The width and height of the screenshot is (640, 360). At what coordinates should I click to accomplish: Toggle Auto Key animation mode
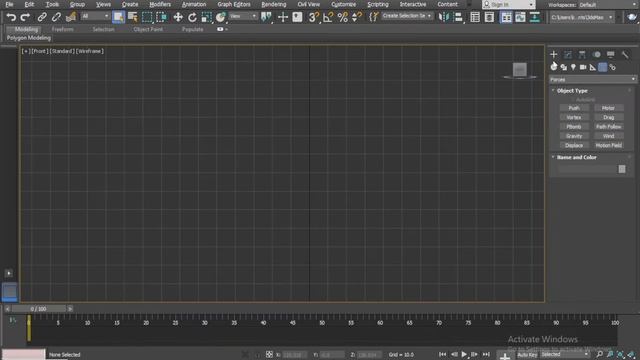pyautogui.click(x=527, y=355)
